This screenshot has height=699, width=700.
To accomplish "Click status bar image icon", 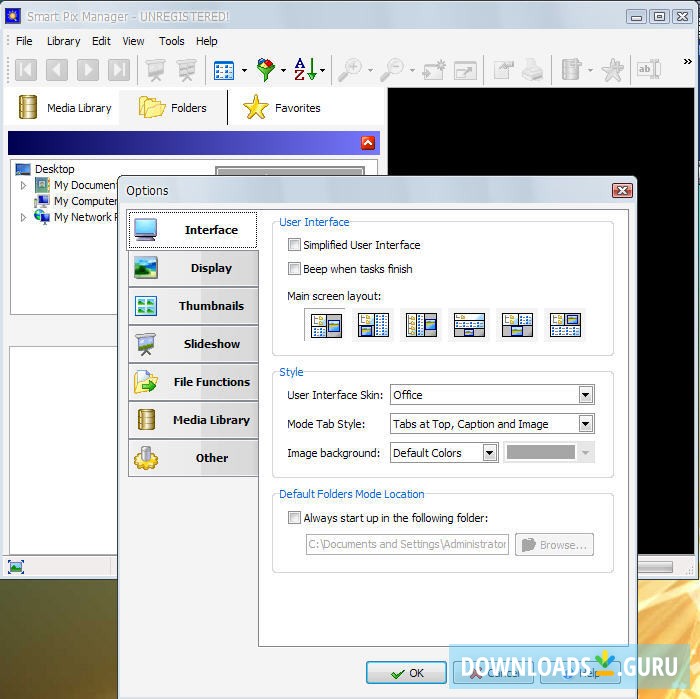I will tap(16, 567).
